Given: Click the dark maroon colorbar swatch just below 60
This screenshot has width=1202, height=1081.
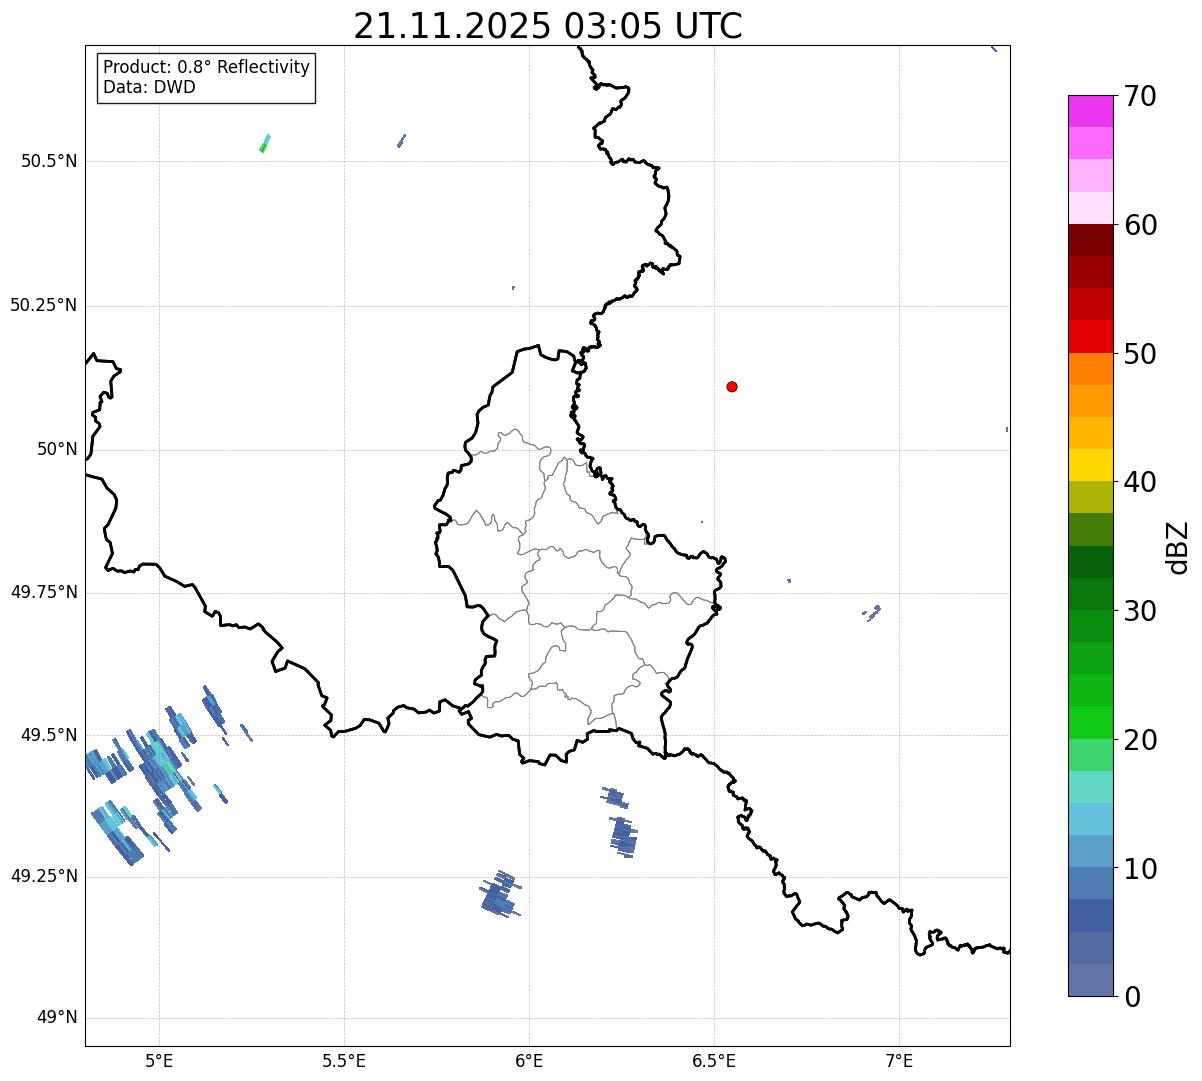Looking at the screenshot, I should (1090, 240).
